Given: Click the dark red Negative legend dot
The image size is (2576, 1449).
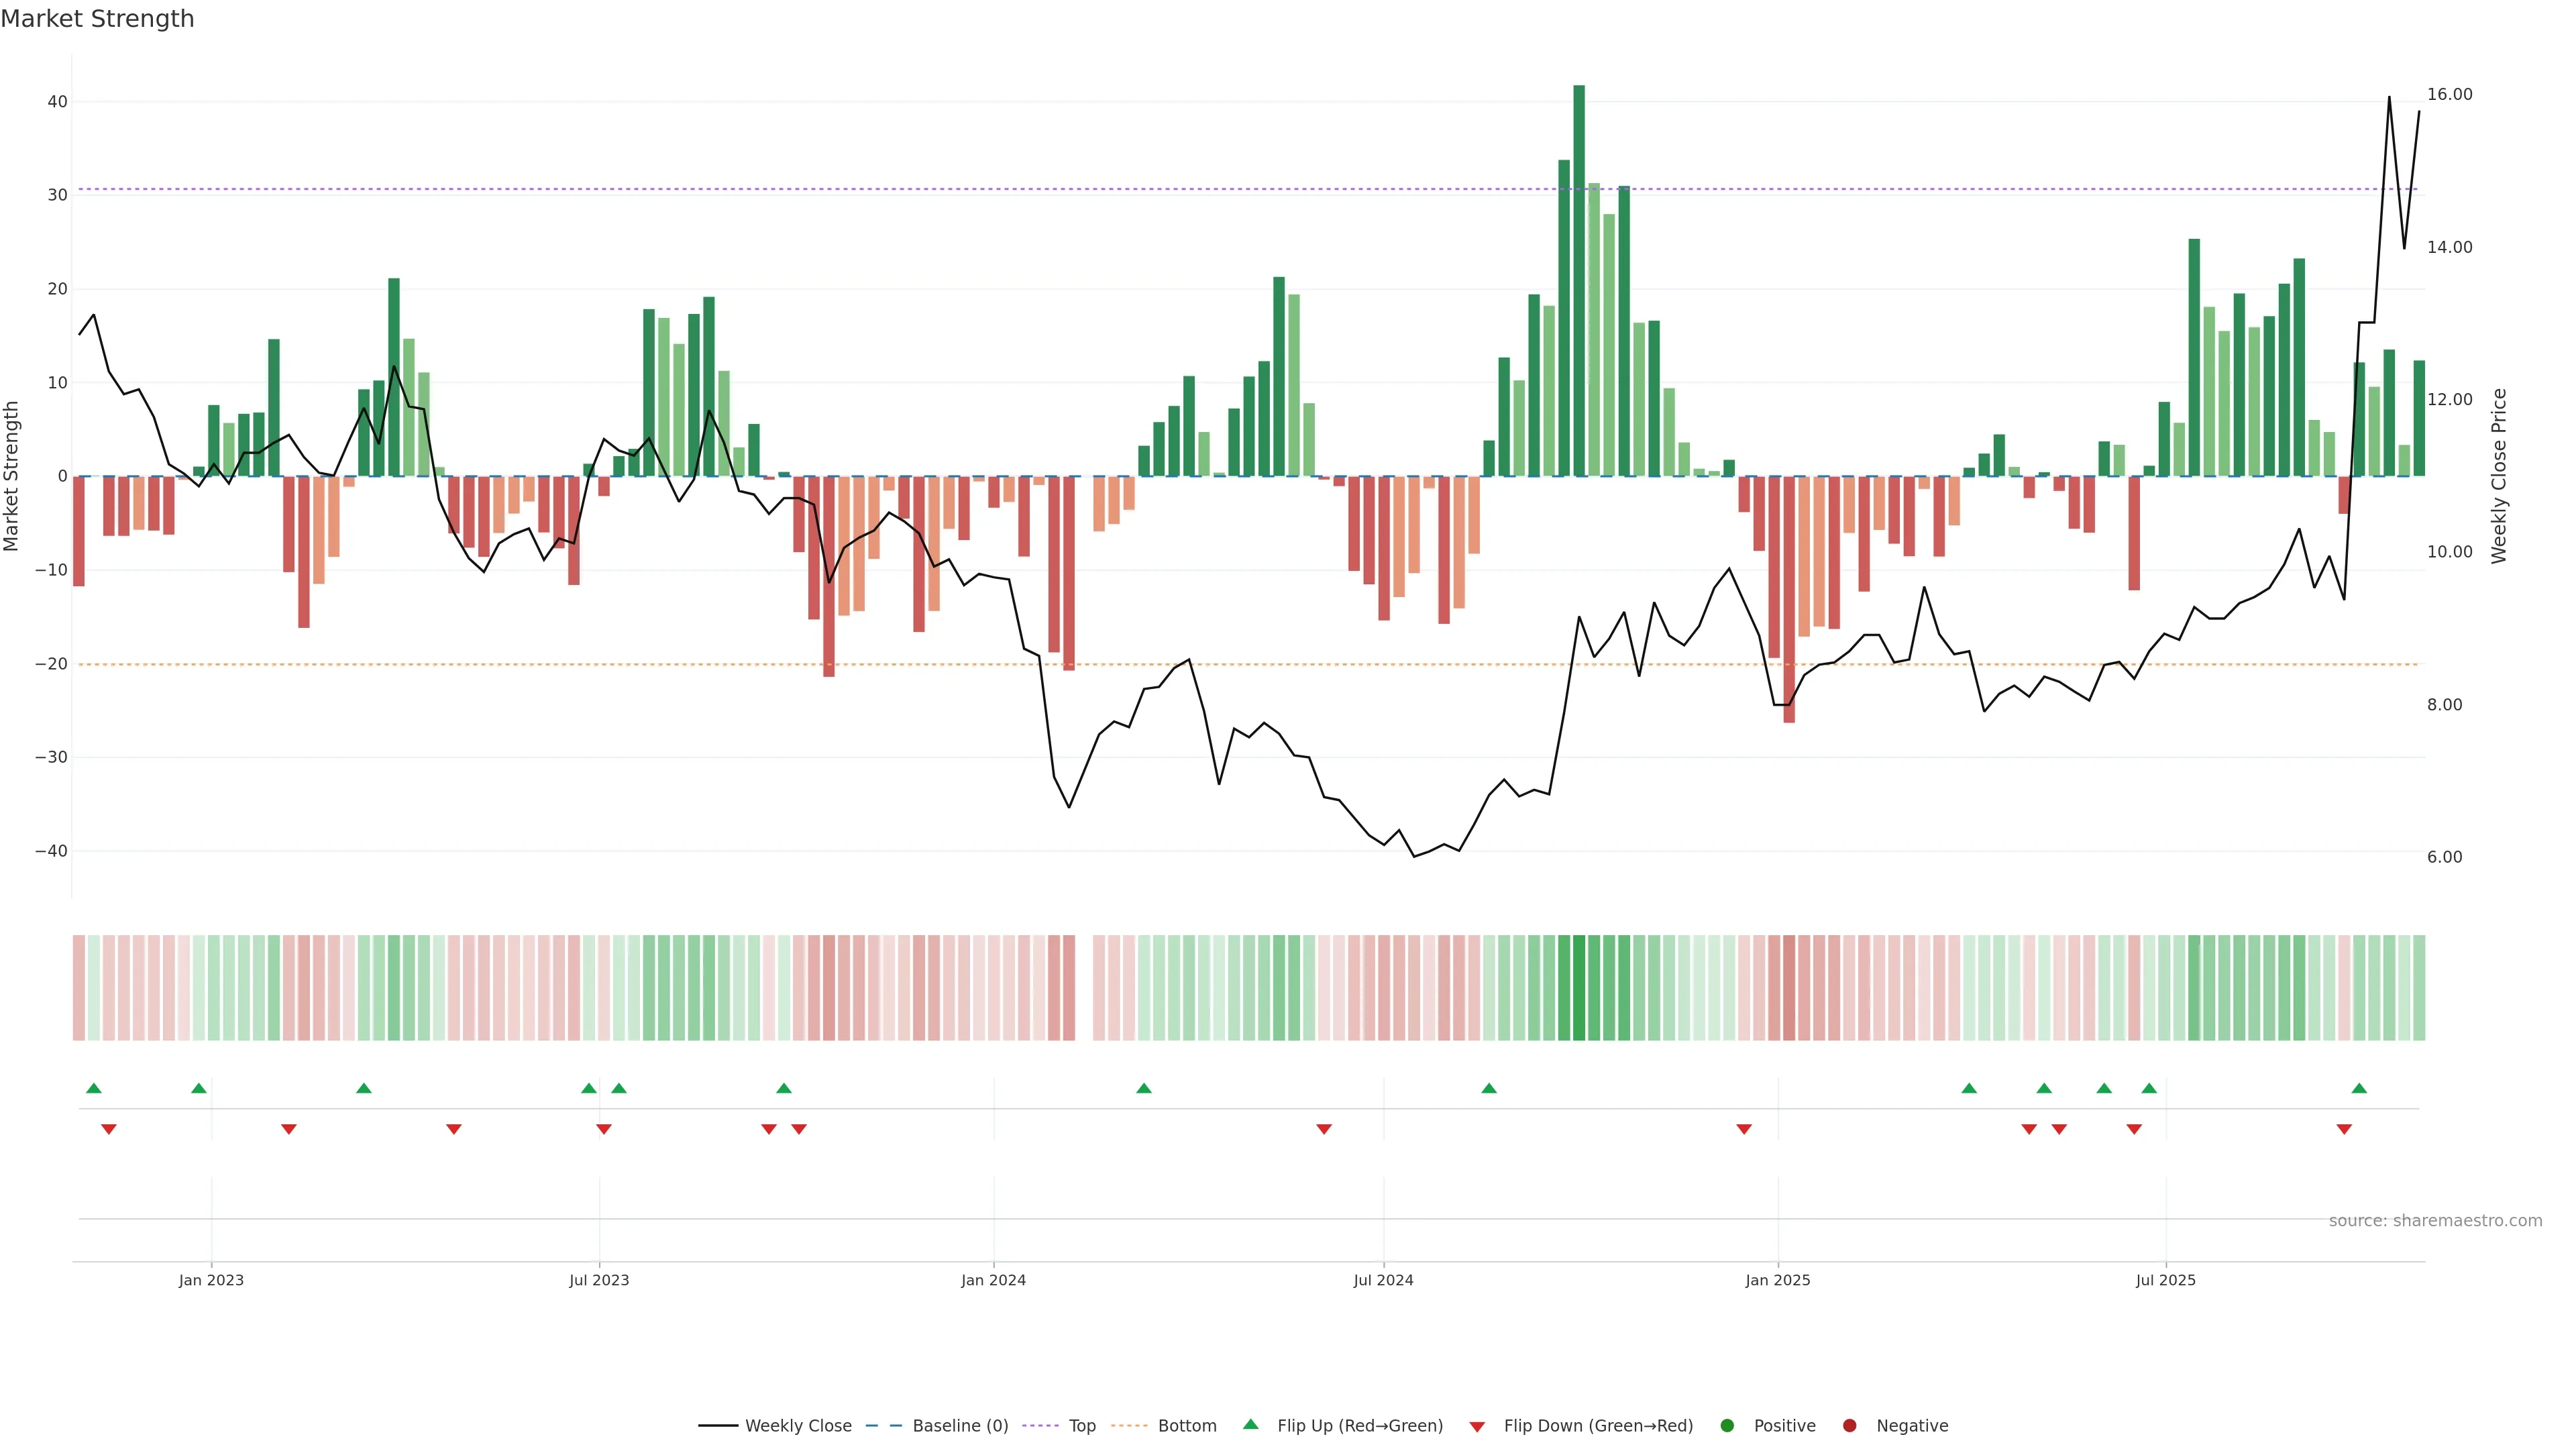Looking at the screenshot, I should tap(1849, 1425).
